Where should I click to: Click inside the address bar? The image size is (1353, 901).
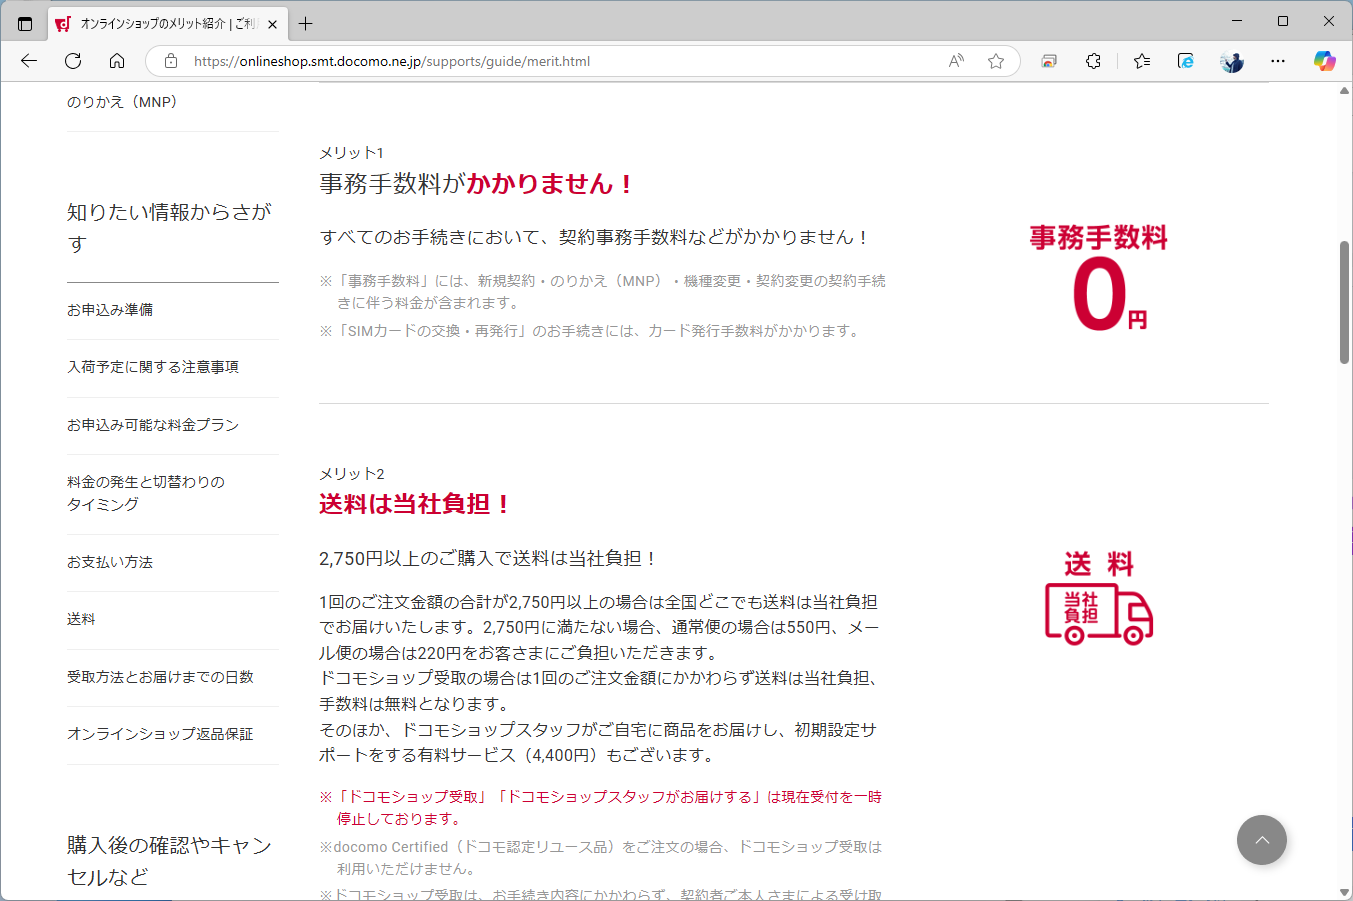[x=500, y=61]
